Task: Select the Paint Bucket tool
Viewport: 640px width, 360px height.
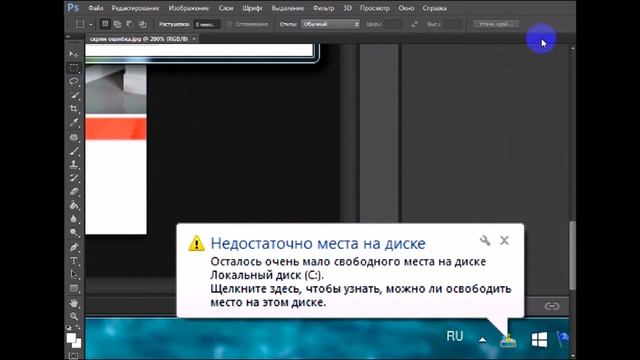Action: (x=73, y=205)
